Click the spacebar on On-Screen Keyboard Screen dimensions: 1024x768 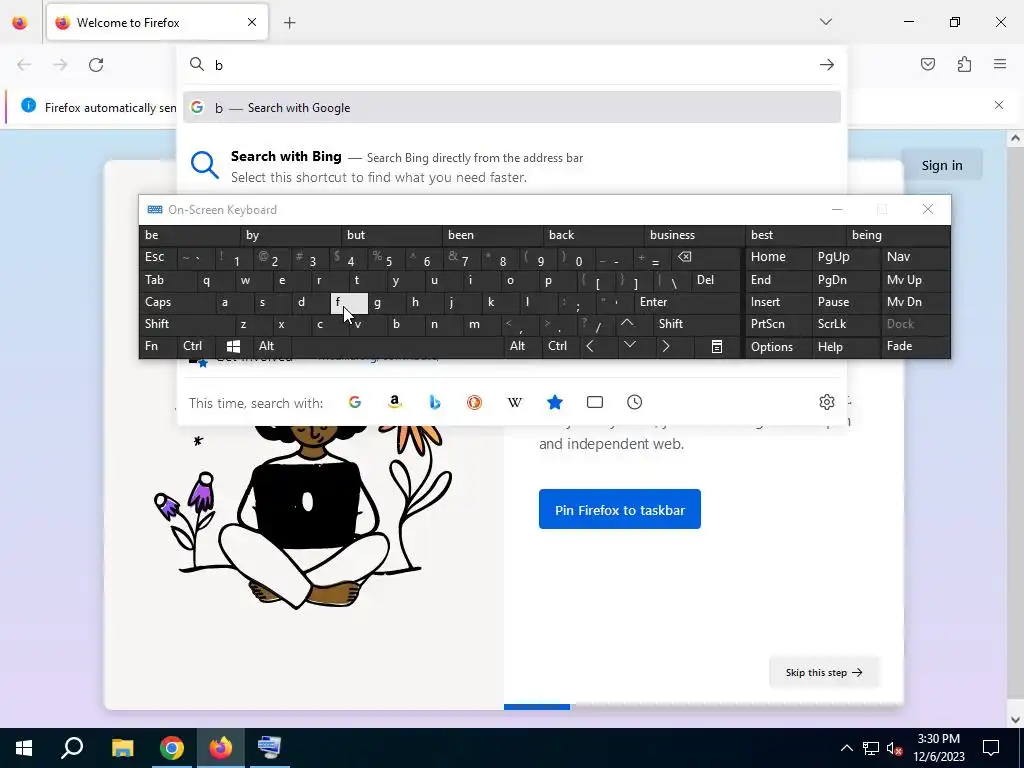coord(398,346)
